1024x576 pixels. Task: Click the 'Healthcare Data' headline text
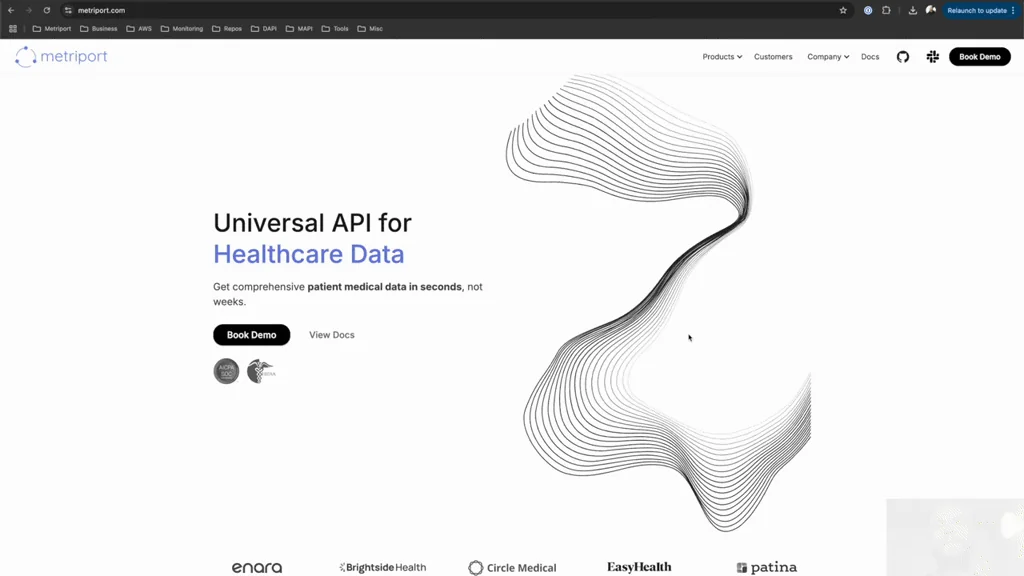(x=309, y=254)
